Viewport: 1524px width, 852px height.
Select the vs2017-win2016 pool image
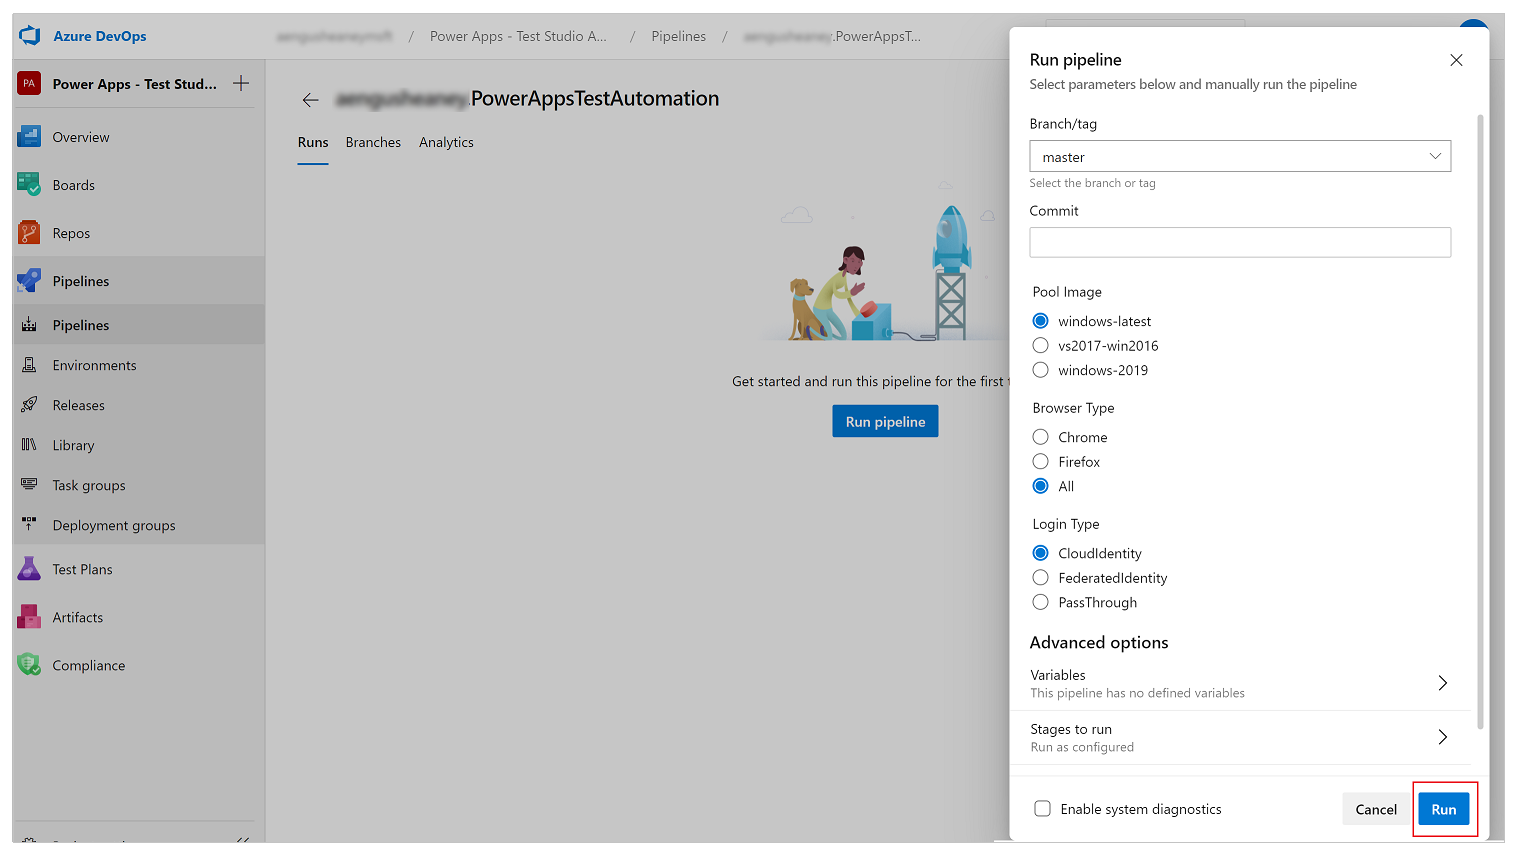[1041, 345]
